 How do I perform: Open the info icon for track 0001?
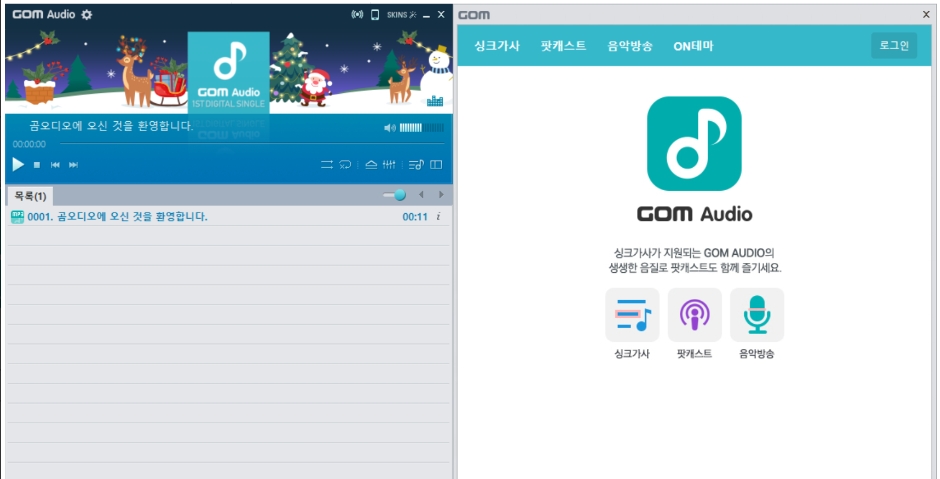pos(438,216)
